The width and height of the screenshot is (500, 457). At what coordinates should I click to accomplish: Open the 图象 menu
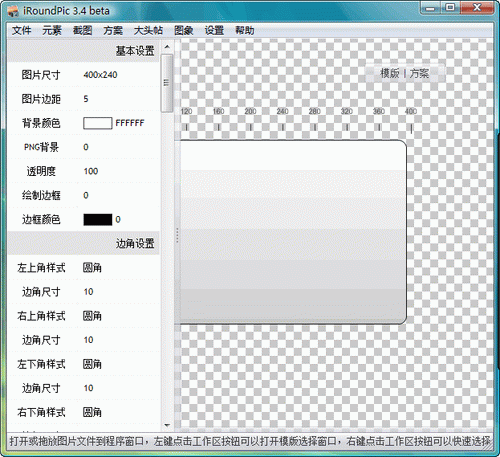(184, 30)
